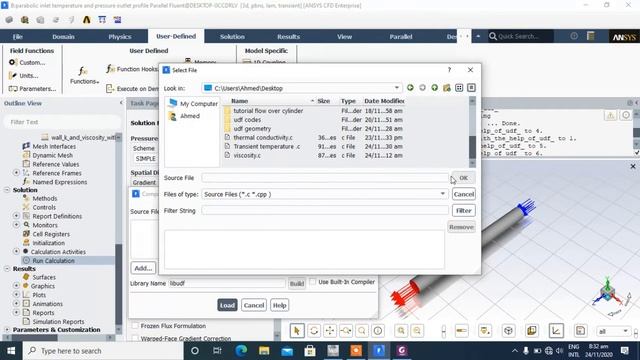Click Cancel in Select File dialog

(x=464, y=194)
